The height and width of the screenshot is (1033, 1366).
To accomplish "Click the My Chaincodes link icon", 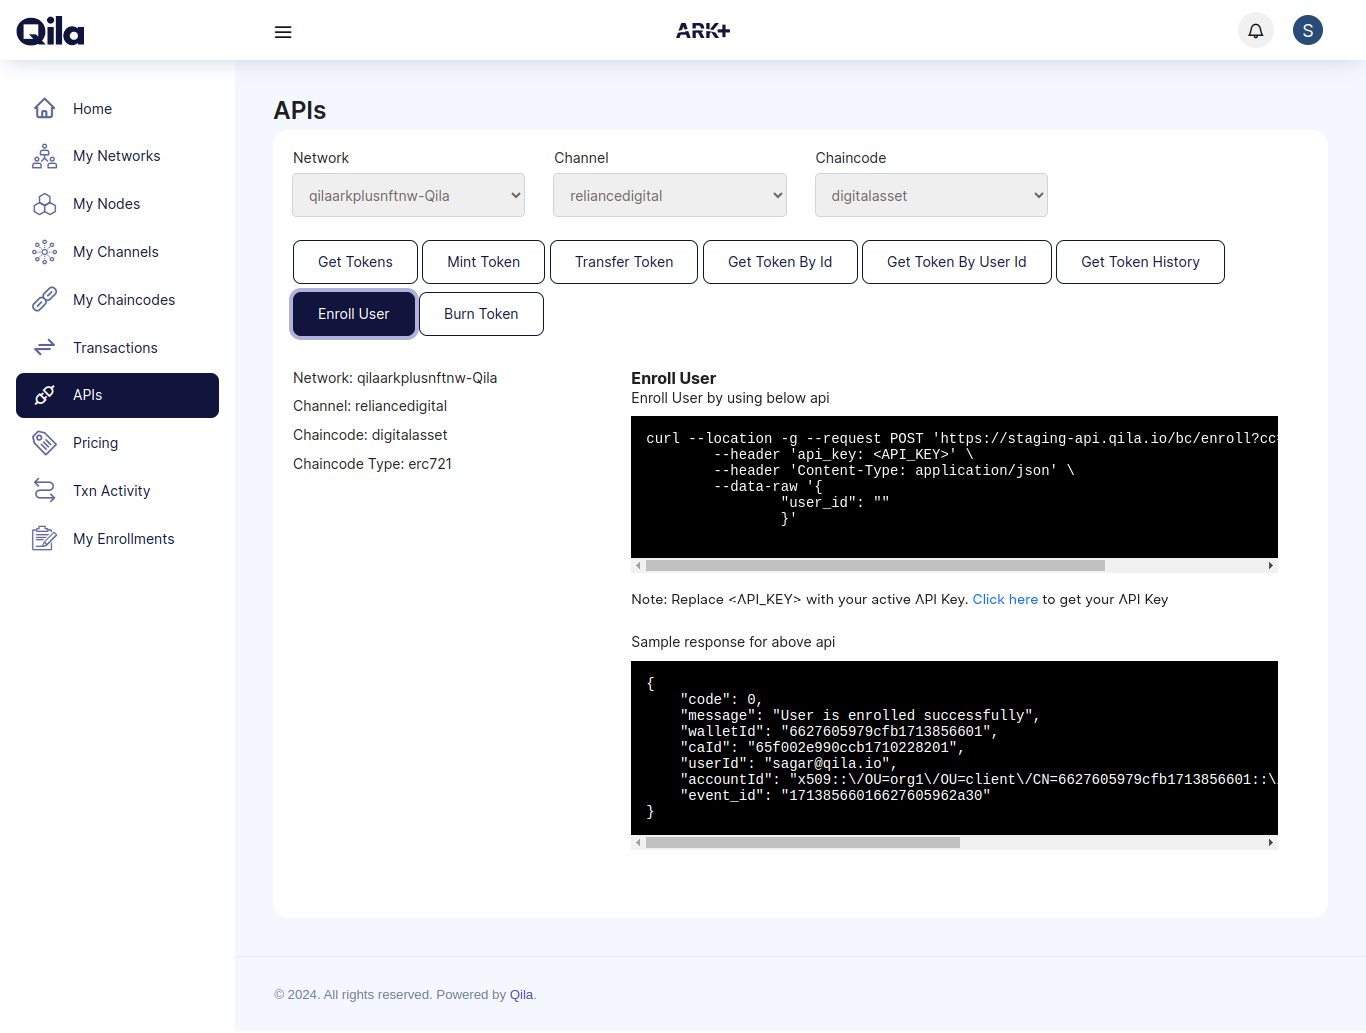I will click(44, 300).
